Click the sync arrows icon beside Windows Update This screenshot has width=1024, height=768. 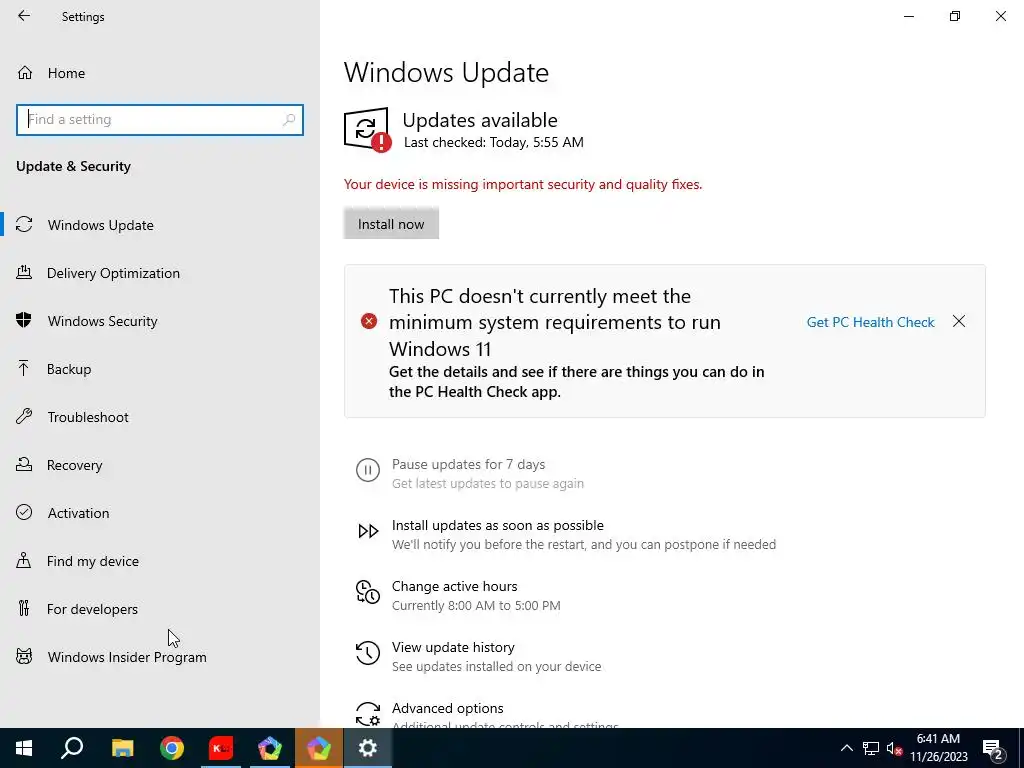pos(24,225)
